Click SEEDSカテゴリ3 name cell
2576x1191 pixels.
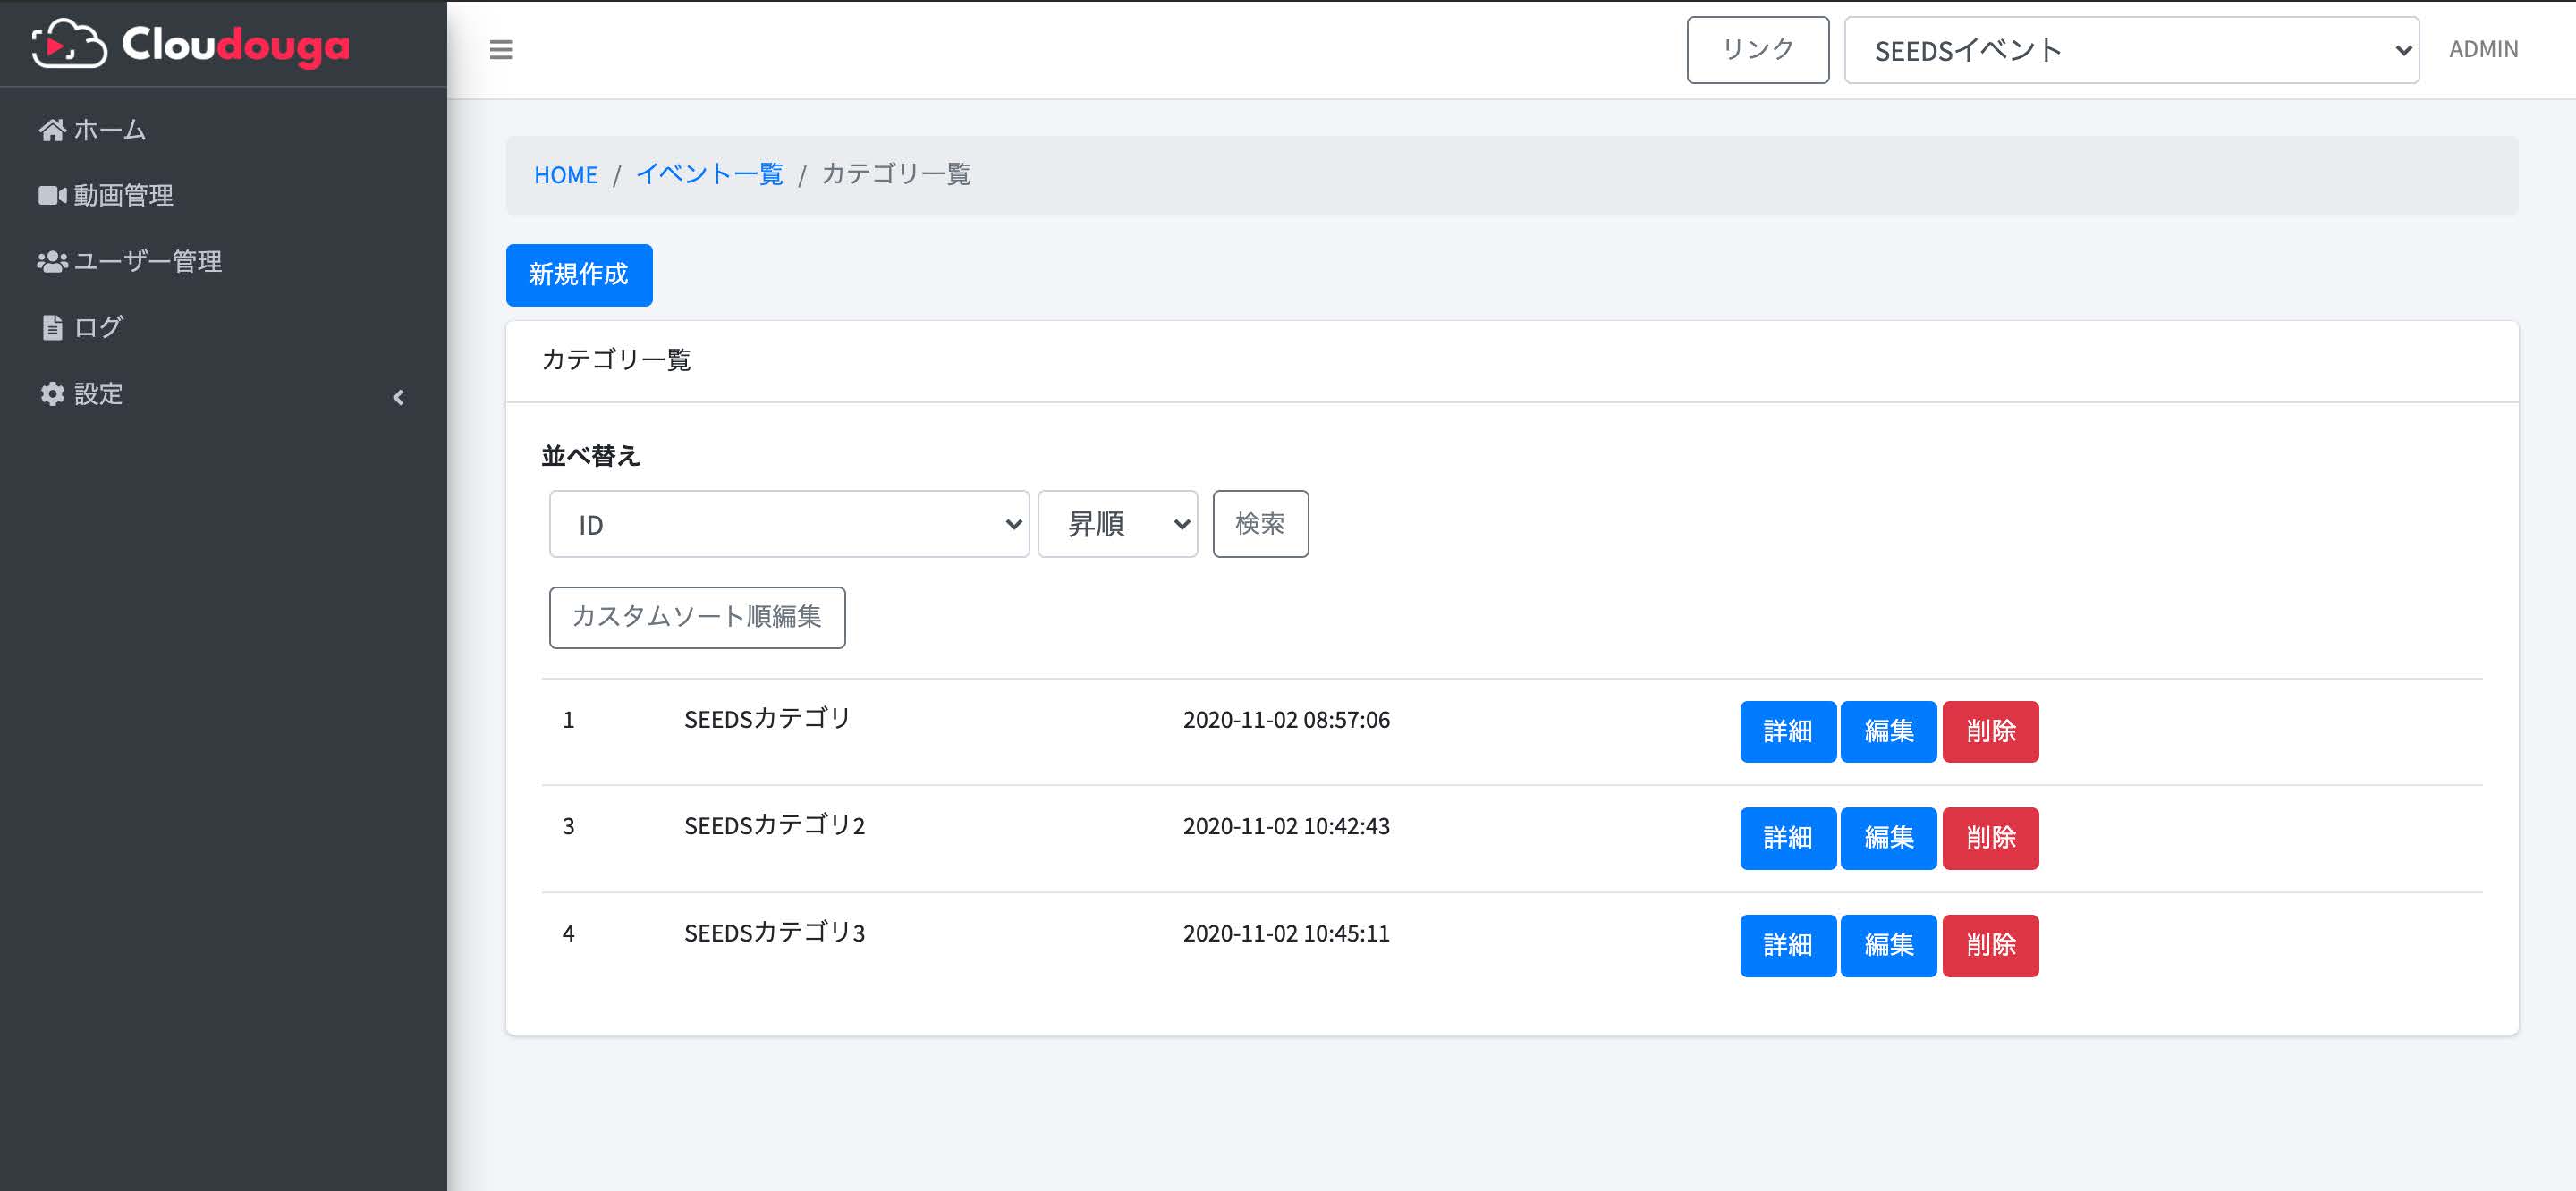click(x=774, y=933)
